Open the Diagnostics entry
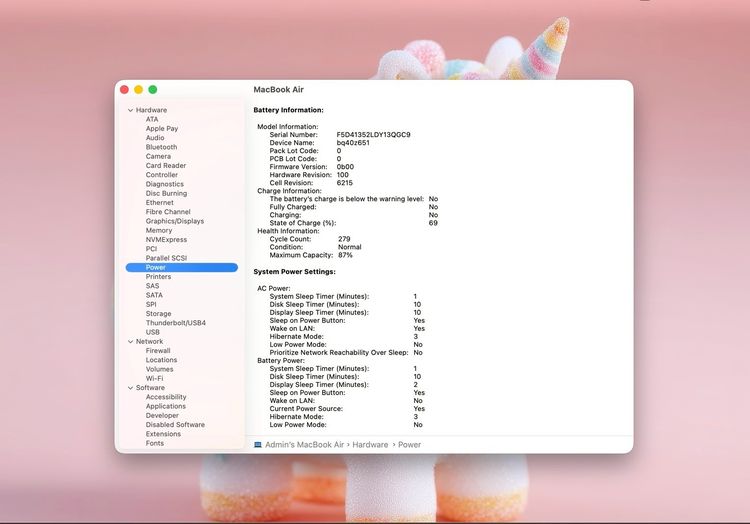The image size is (750, 524). (165, 184)
